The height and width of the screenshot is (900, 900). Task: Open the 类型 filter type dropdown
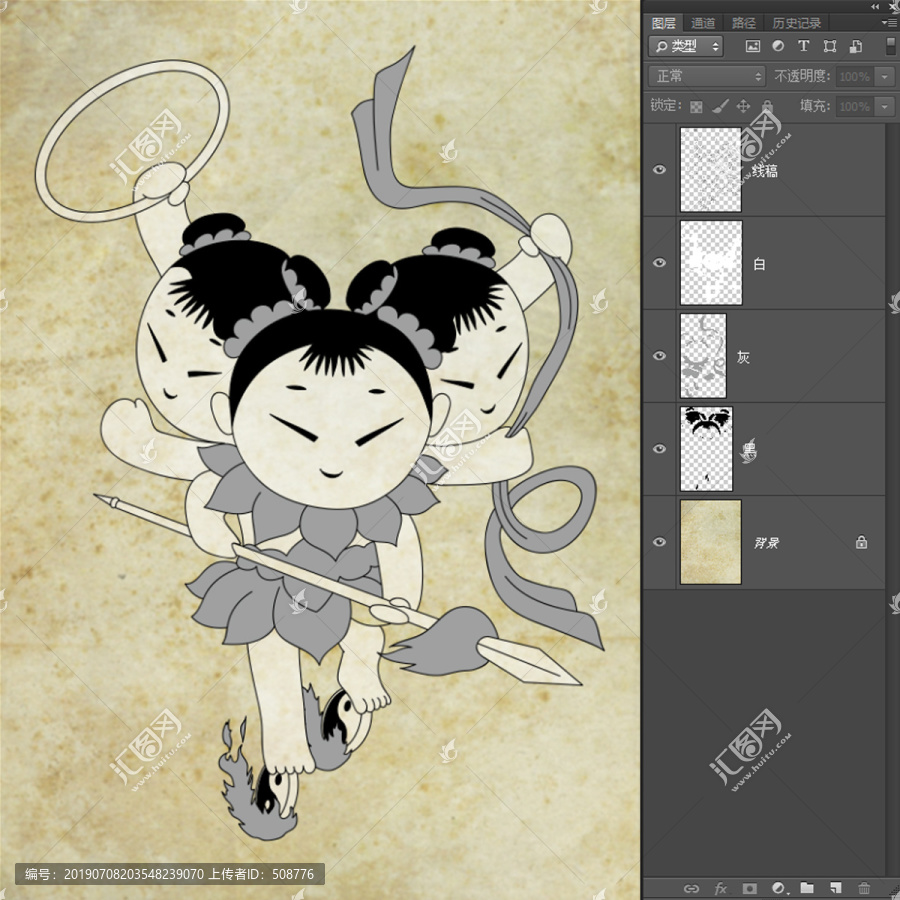pyautogui.click(x=686, y=46)
